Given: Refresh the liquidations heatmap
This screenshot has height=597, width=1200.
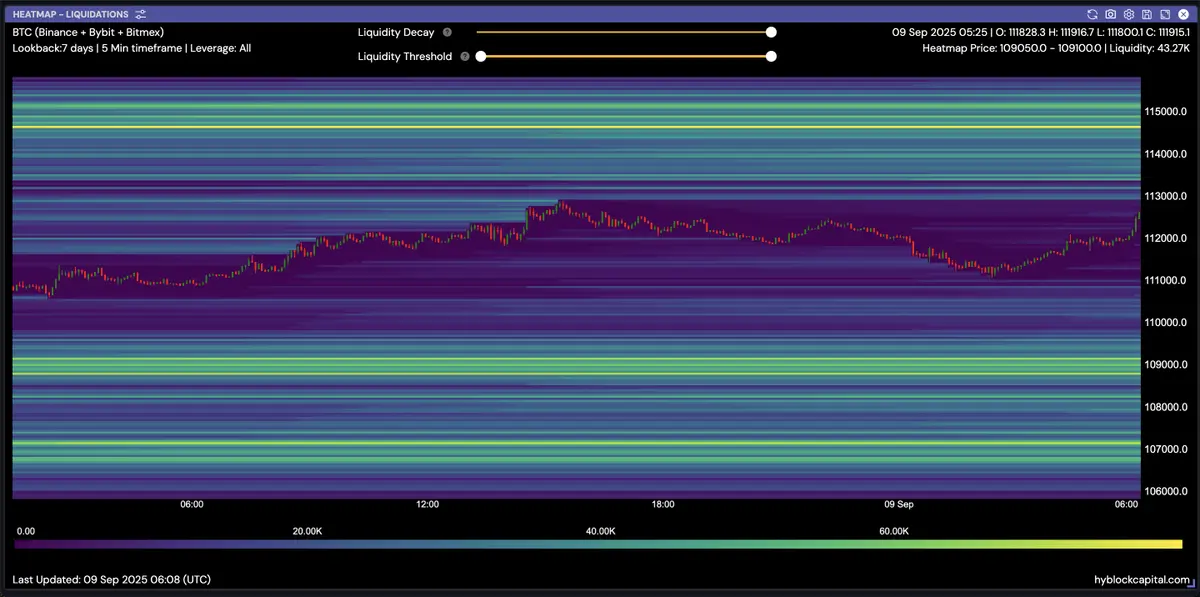Looking at the screenshot, I should [1093, 14].
